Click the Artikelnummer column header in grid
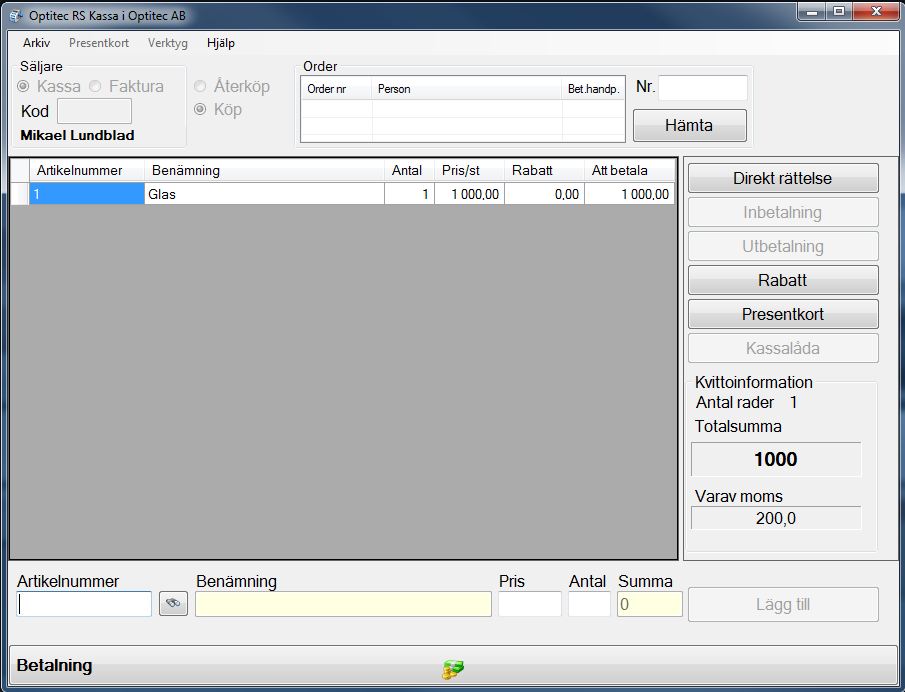This screenshot has width=905, height=692. coord(87,170)
